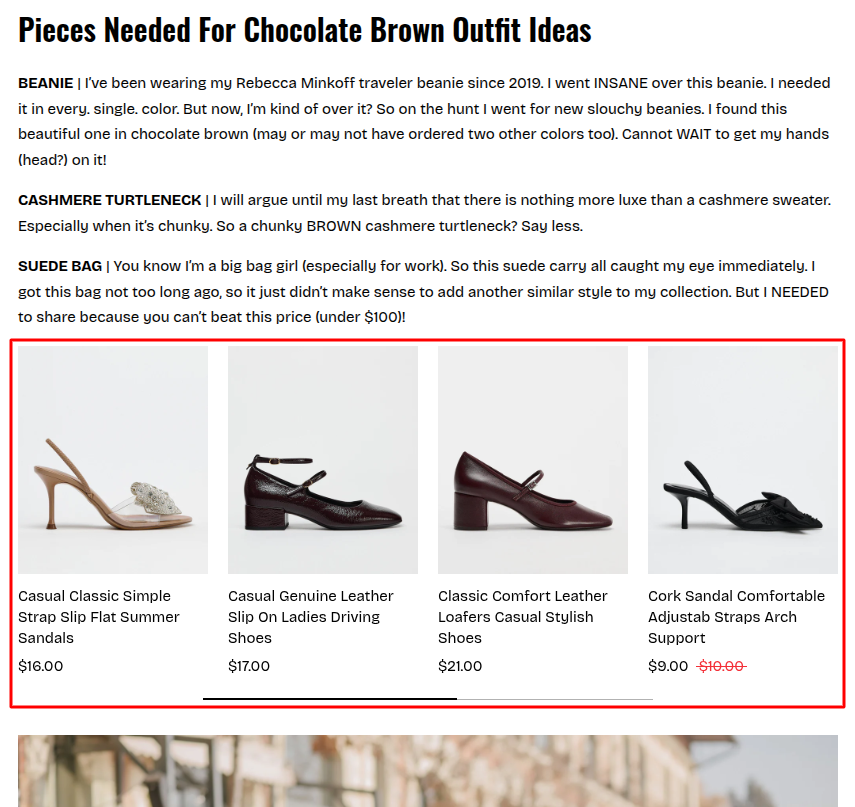Image resolution: width=855 pixels, height=807 pixels.
Task: Click 'Casual Genuine Leather Slip On' product title
Action: coord(310,616)
